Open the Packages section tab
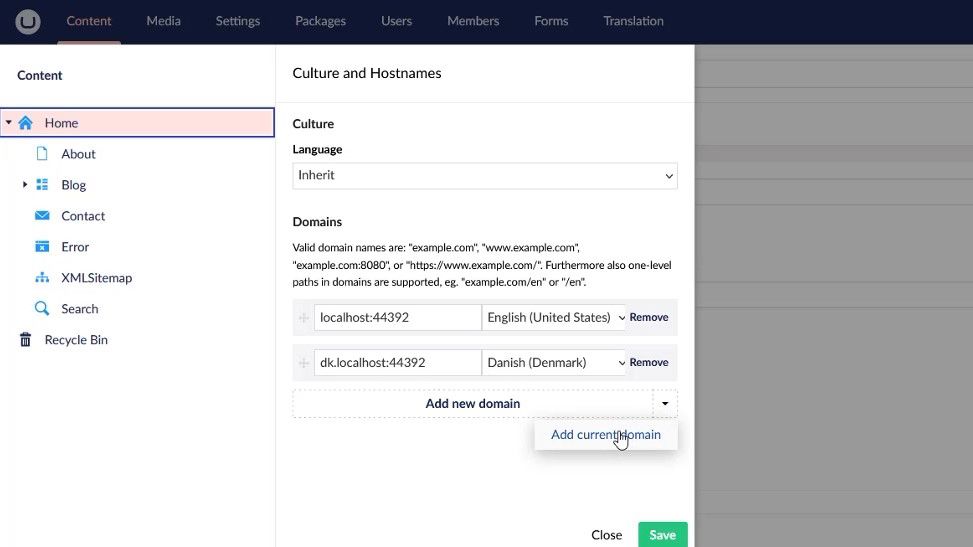The height and width of the screenshot is (547, 973). point(320,21)
